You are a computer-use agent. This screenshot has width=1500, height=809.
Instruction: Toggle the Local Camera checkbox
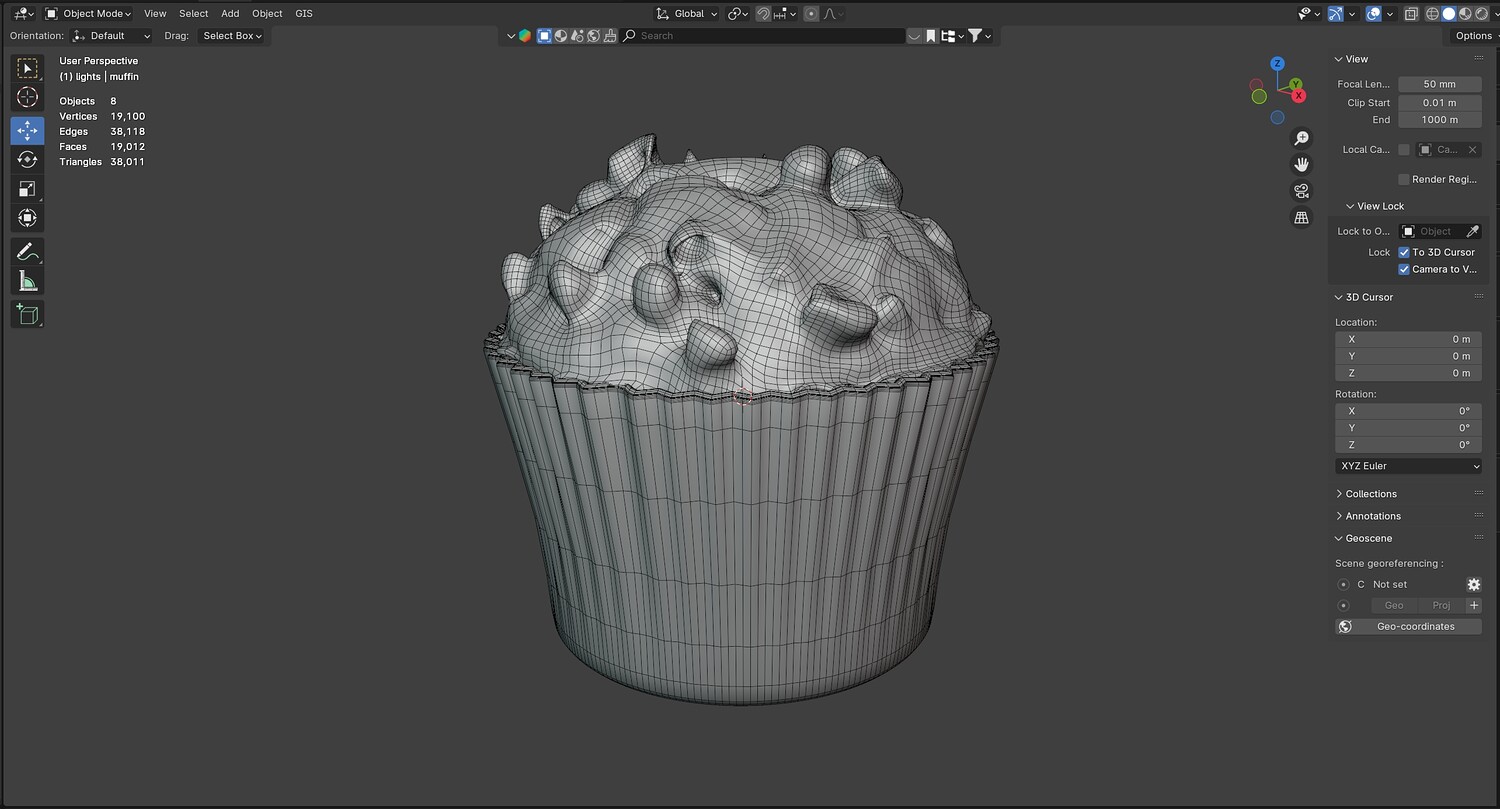[x=1404, y=150]
